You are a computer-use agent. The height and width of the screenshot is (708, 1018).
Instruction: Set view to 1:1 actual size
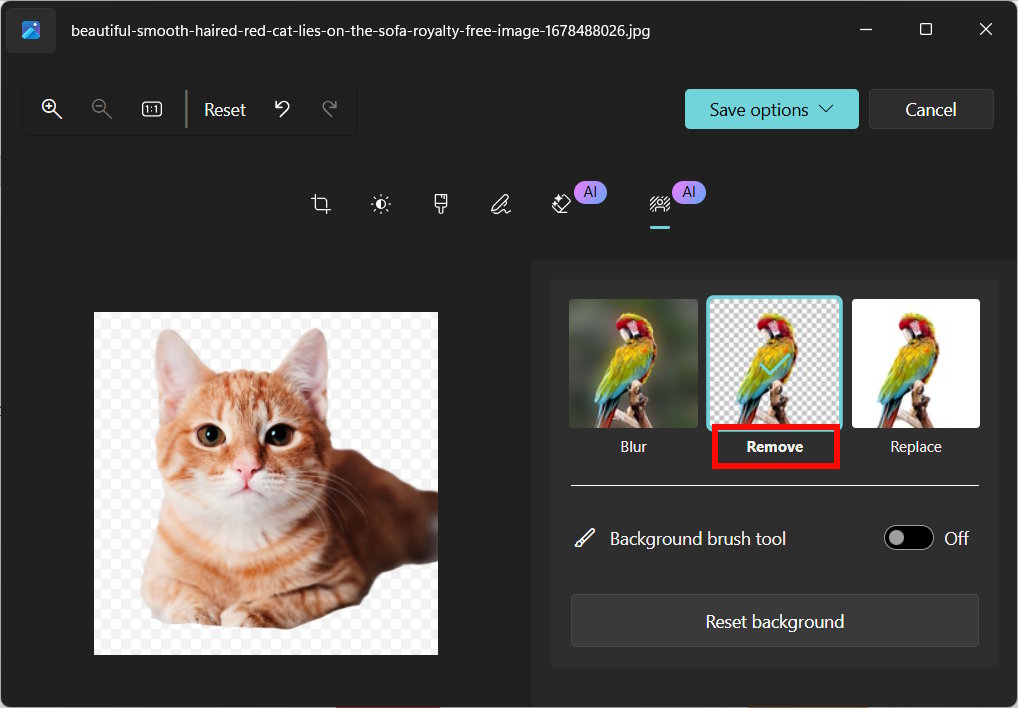click(151, 109)
